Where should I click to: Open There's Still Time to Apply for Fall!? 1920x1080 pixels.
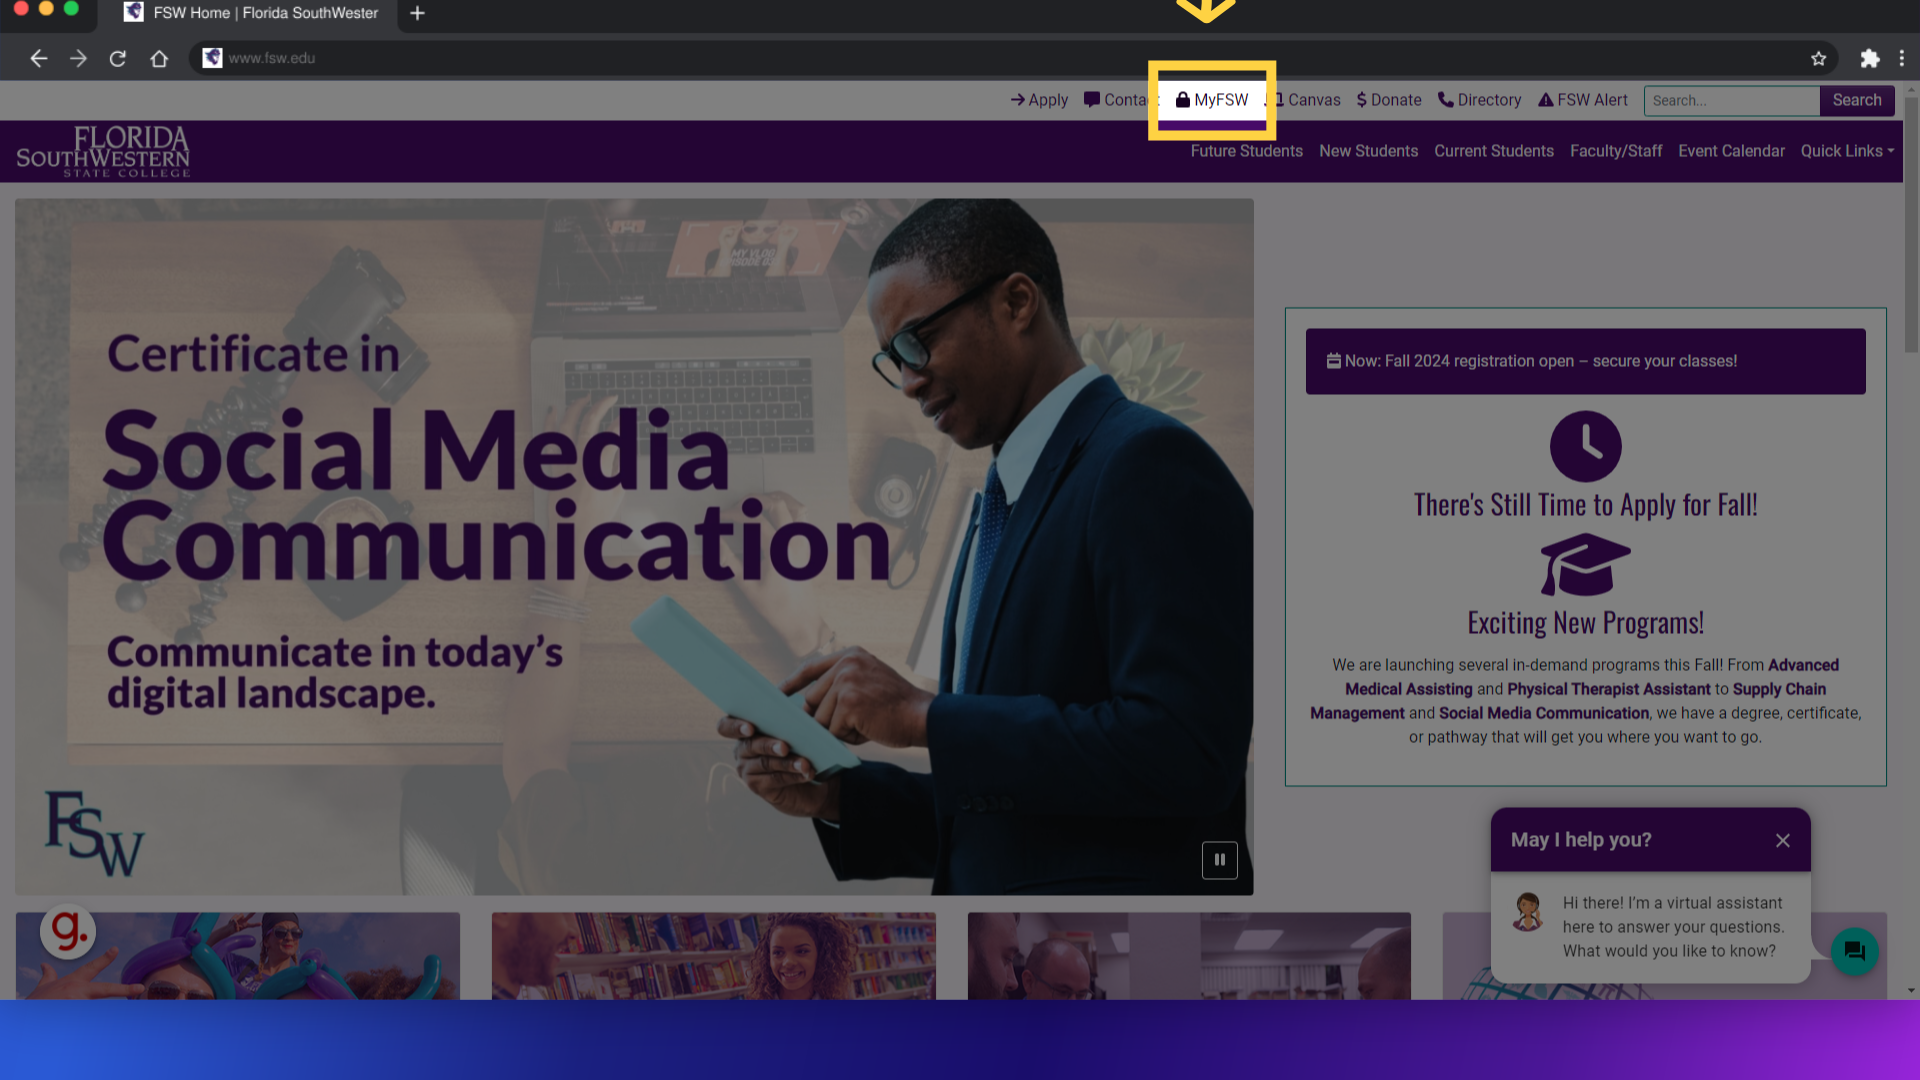(1585, 505)
